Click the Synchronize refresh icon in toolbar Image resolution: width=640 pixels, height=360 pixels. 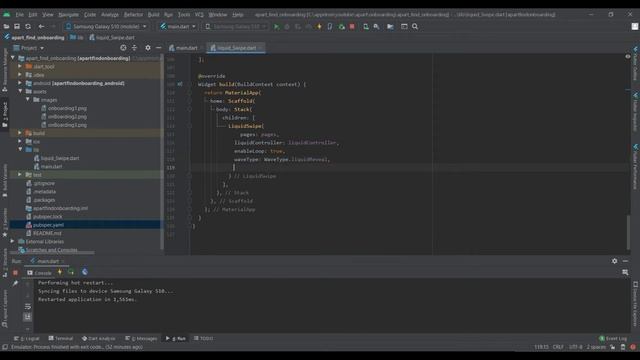tap(28, 27)
